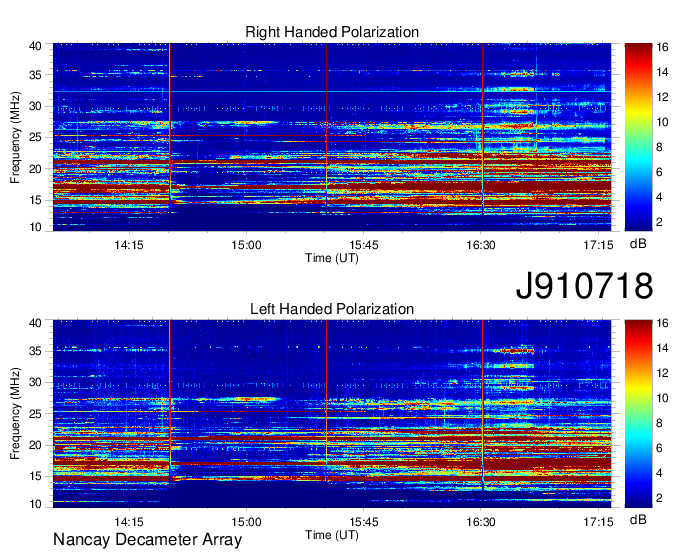Click 35 MHz tick of Right Handed plot
680x552 pixels.
[36, 75]
